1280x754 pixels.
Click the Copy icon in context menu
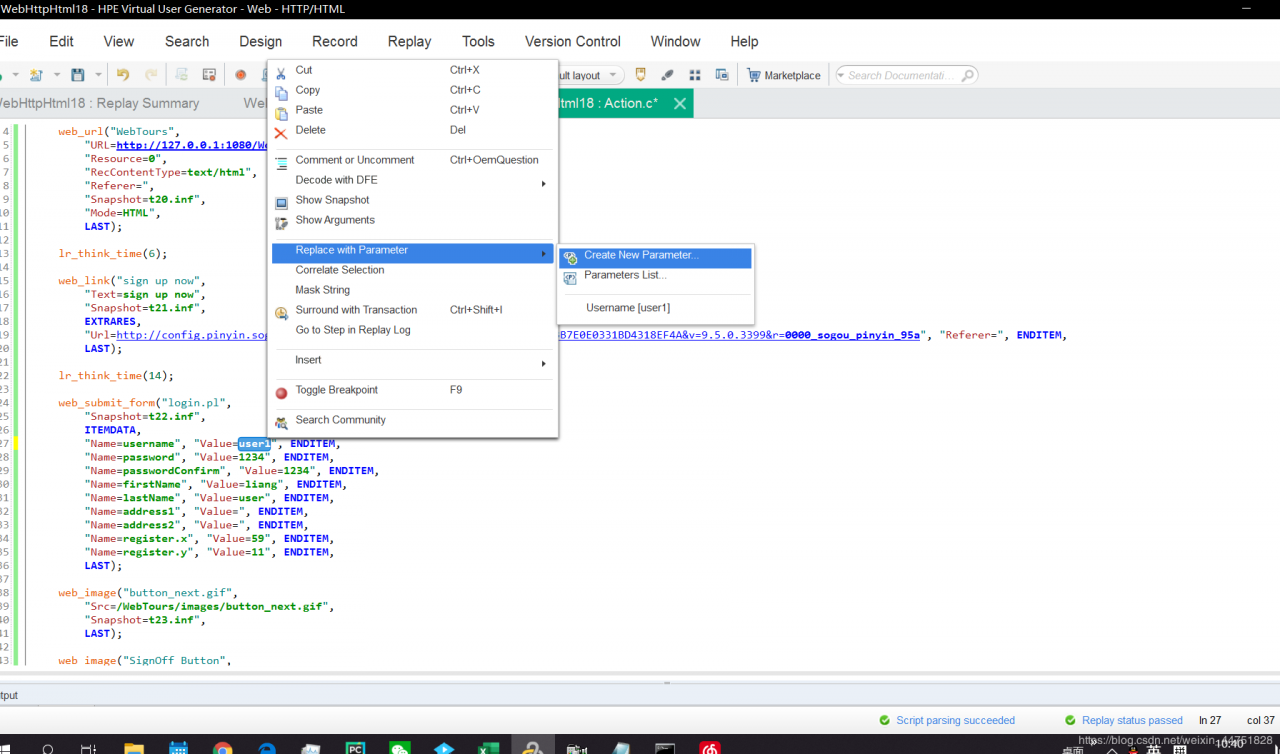(281, 91)
